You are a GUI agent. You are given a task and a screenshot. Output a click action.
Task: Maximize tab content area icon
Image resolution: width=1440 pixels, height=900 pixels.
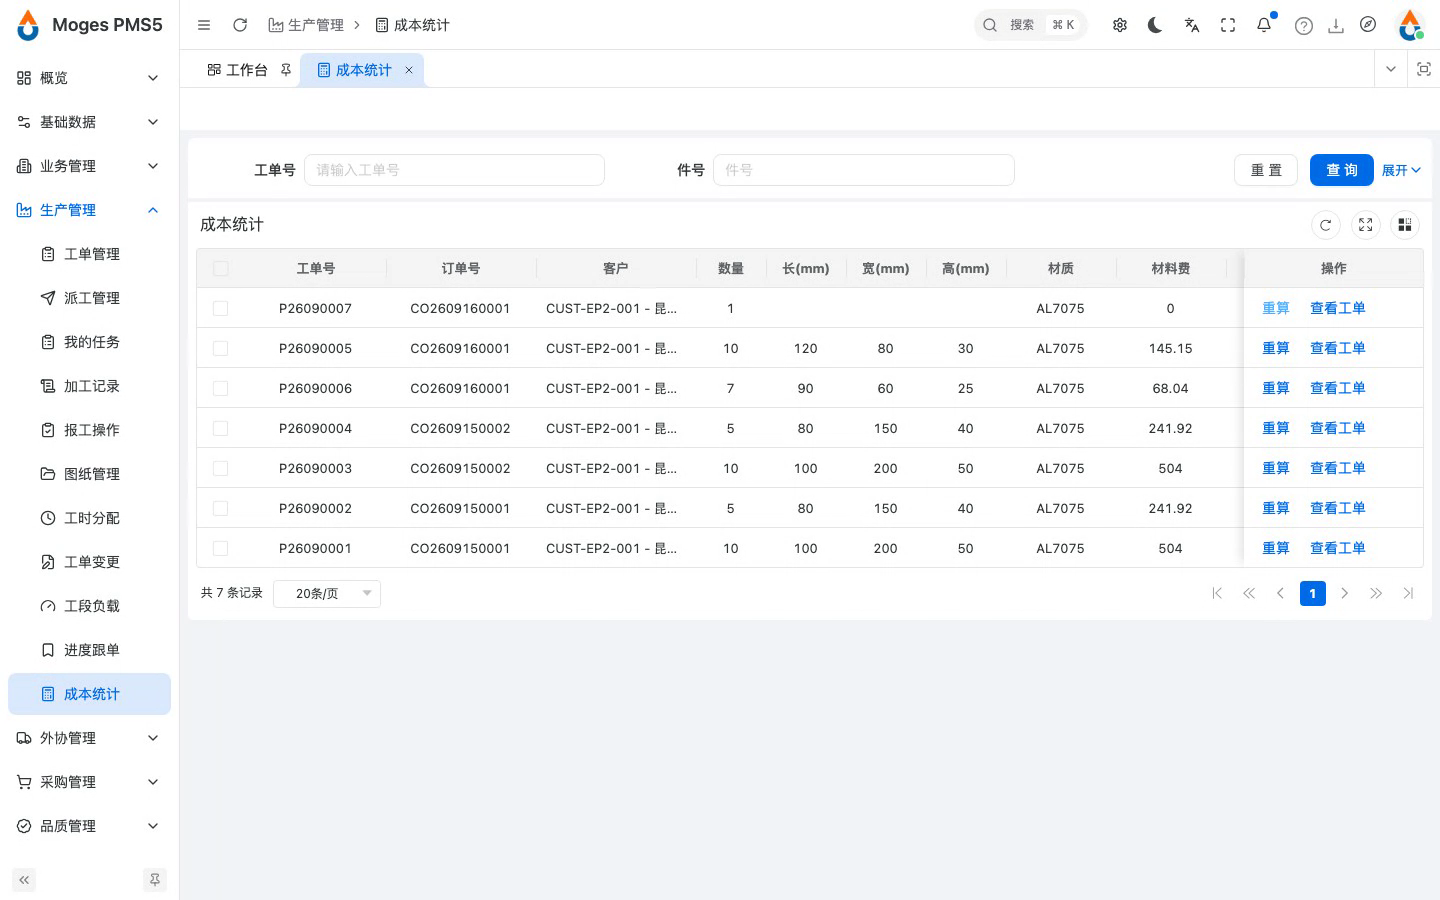point(1424,69)
